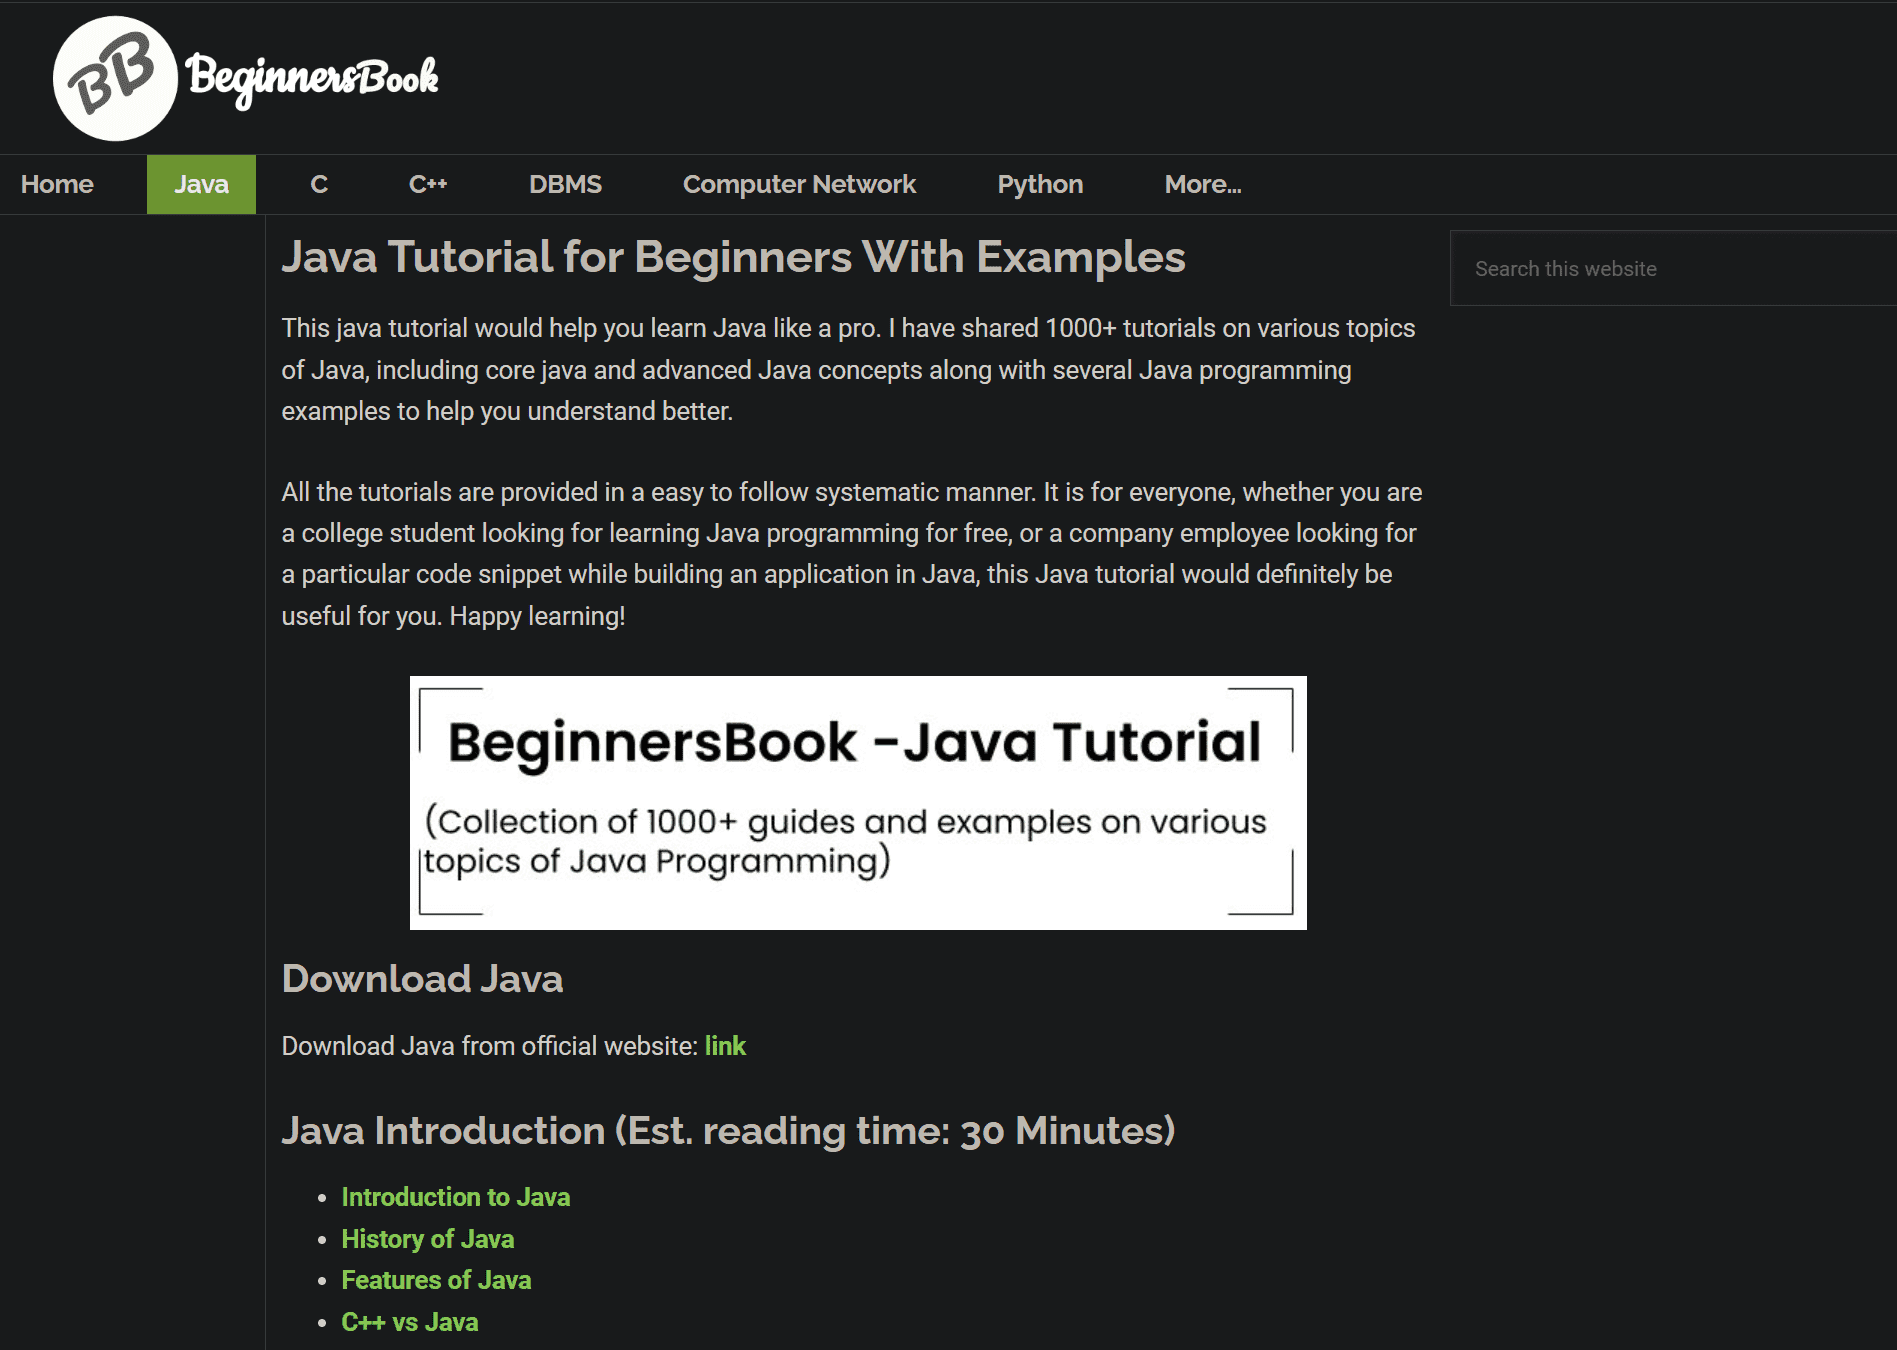
Task: Click the Java Introduction section heading
Action: (x=728, y=1131)
